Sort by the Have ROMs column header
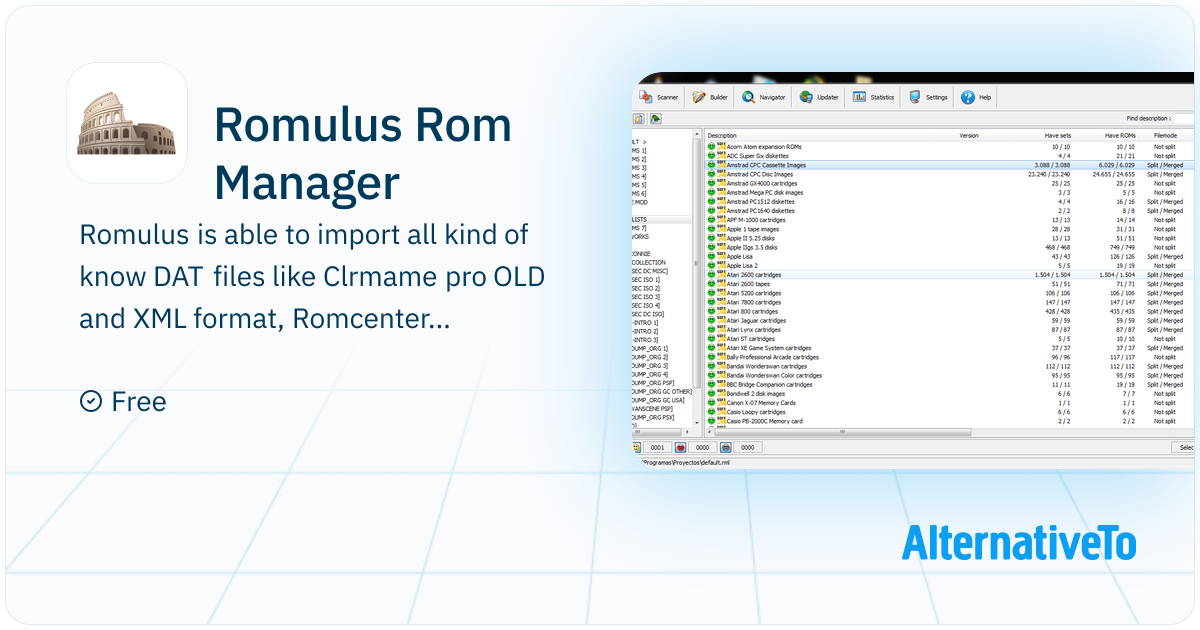1200x630 pixels. click(1108, 135)
